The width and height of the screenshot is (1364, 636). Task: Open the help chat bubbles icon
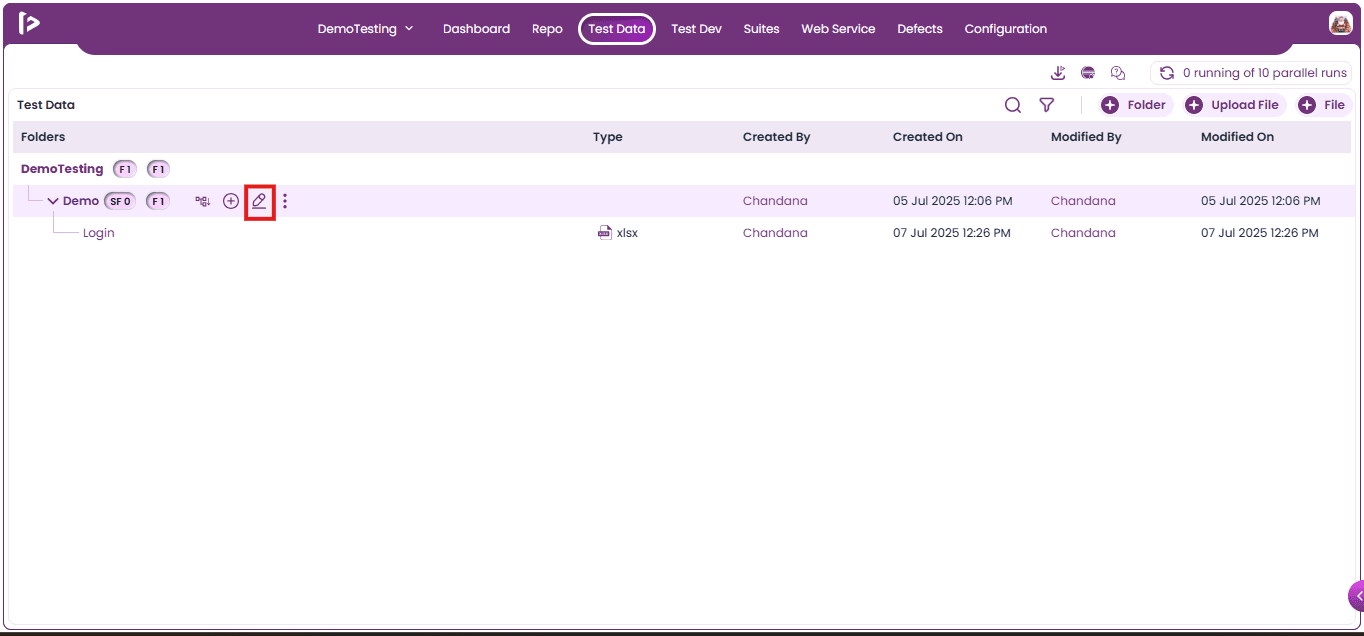coord(1118,73)
